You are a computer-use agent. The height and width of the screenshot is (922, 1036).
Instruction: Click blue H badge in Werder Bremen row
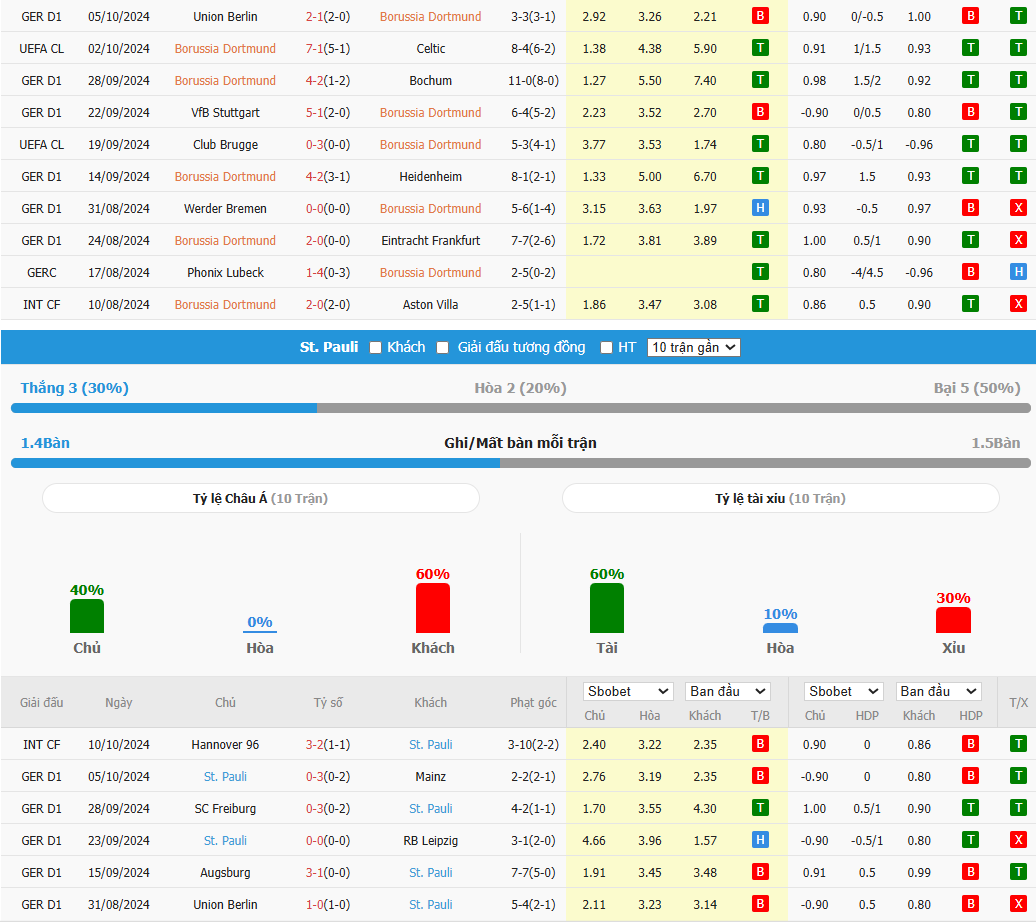pos(760,208)
